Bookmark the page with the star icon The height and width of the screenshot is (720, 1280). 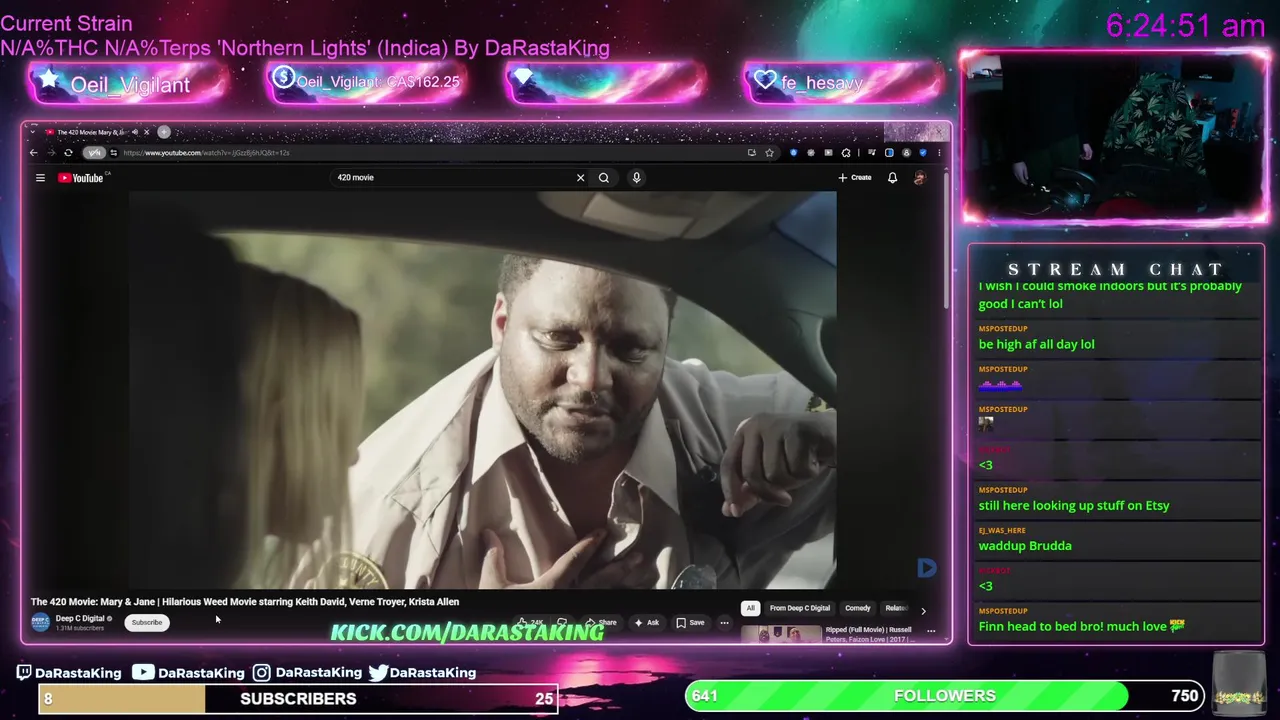[769, 153]
